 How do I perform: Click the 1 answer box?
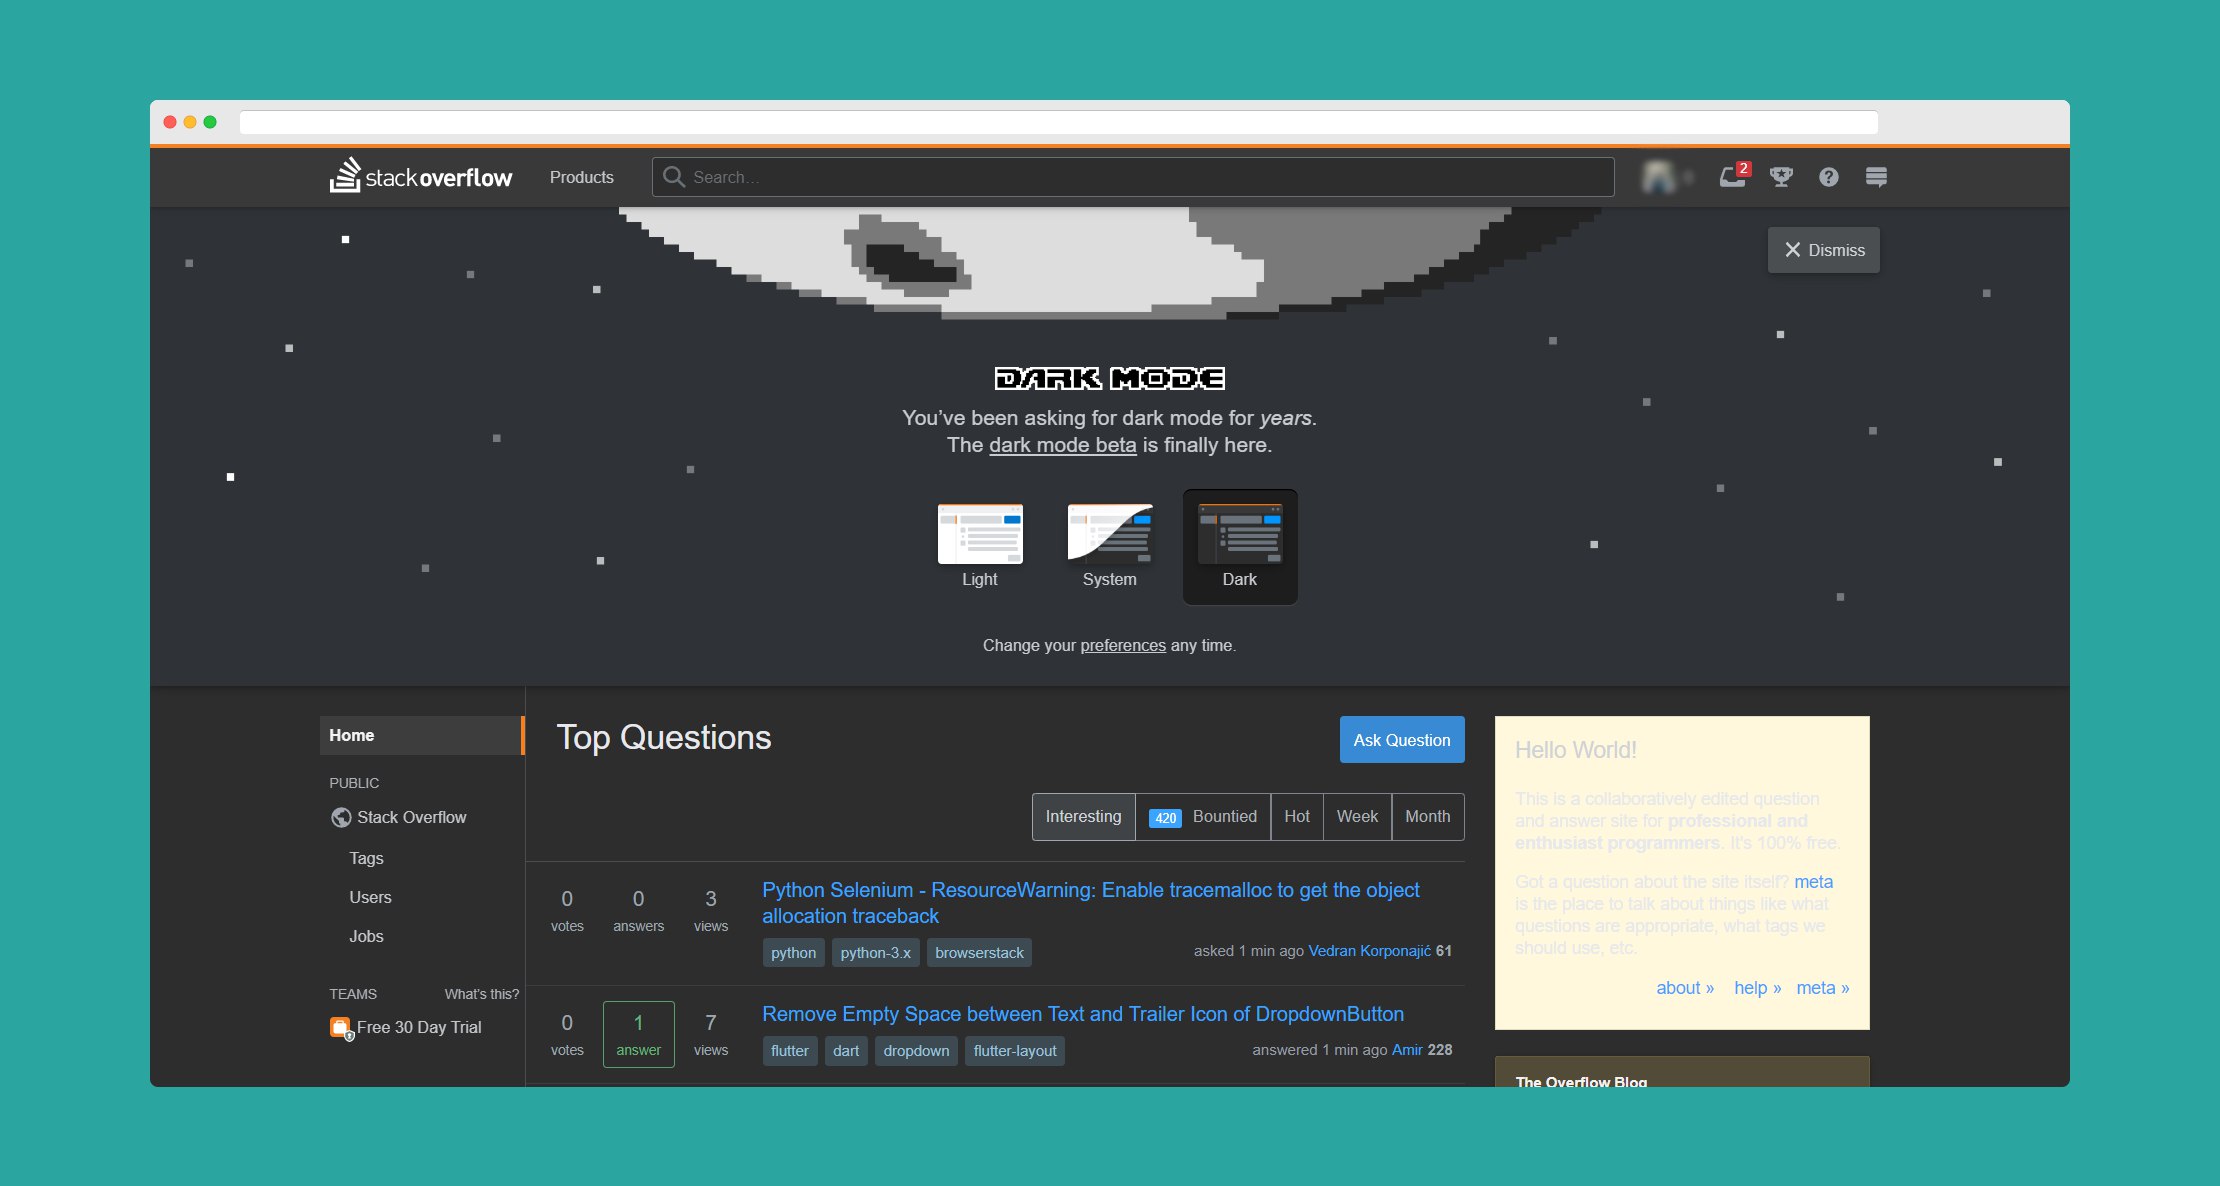(x=639, y=1034)
